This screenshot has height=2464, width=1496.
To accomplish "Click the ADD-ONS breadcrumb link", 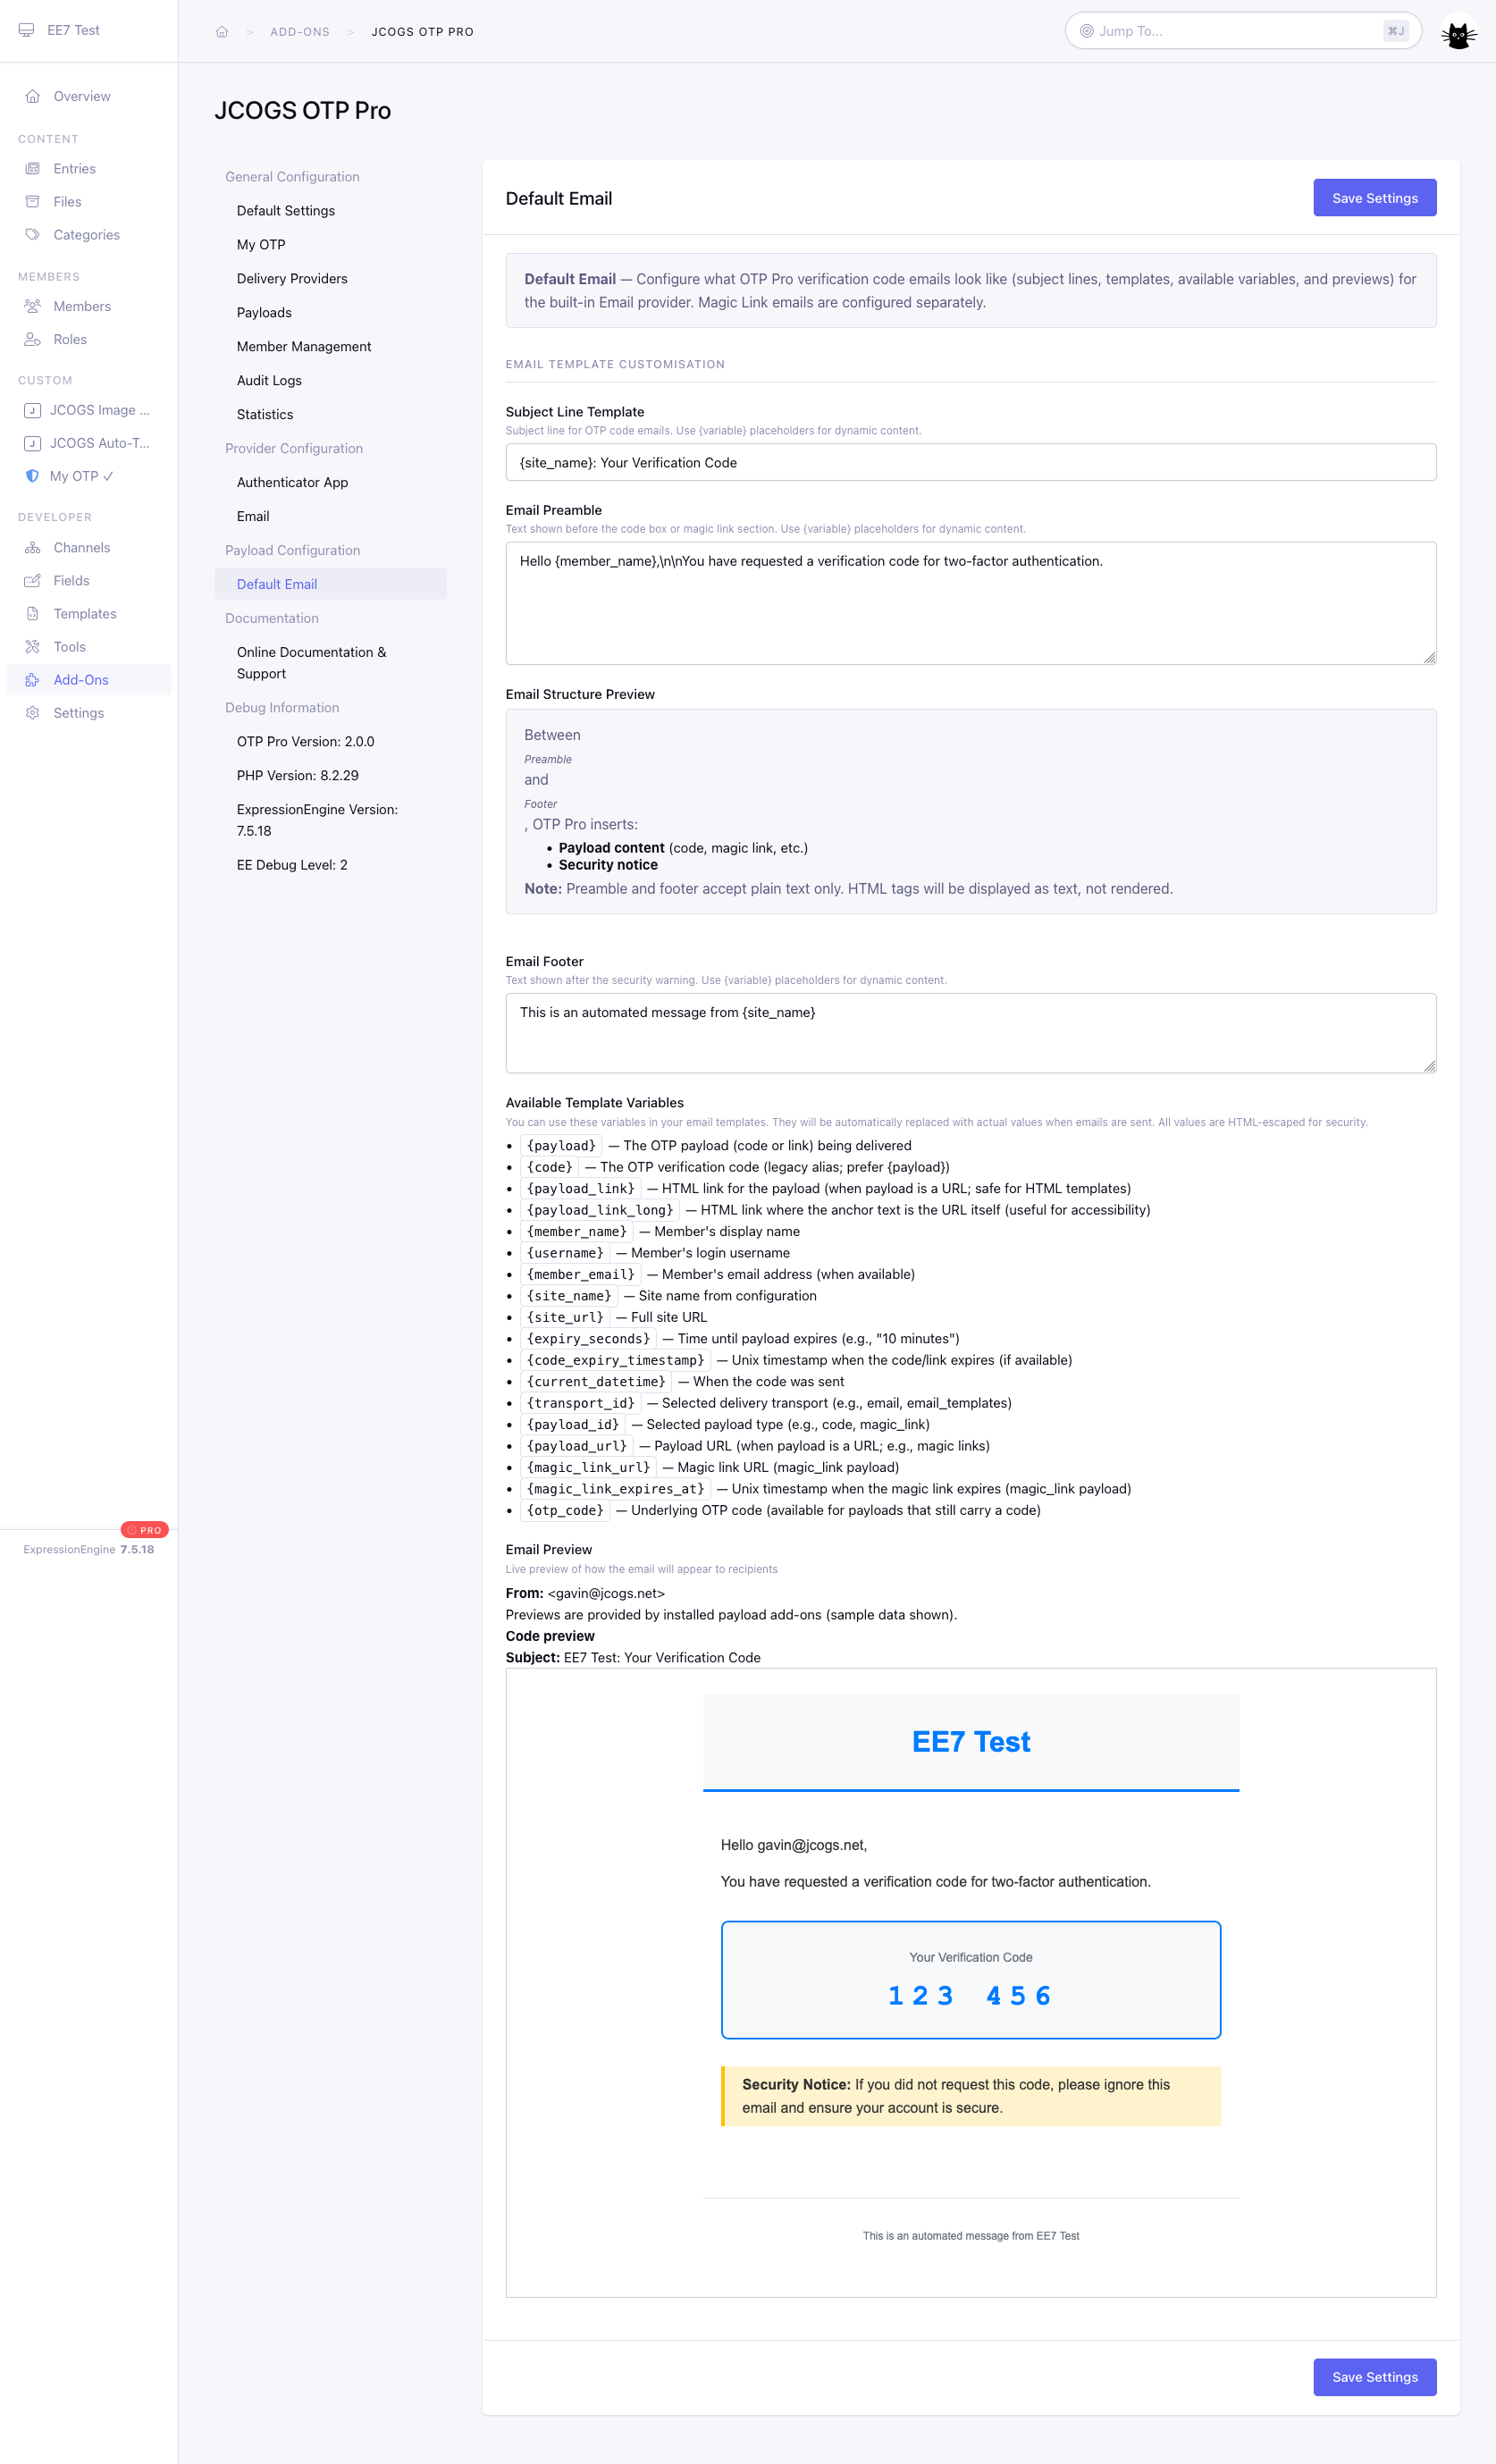I will point(300,32).
